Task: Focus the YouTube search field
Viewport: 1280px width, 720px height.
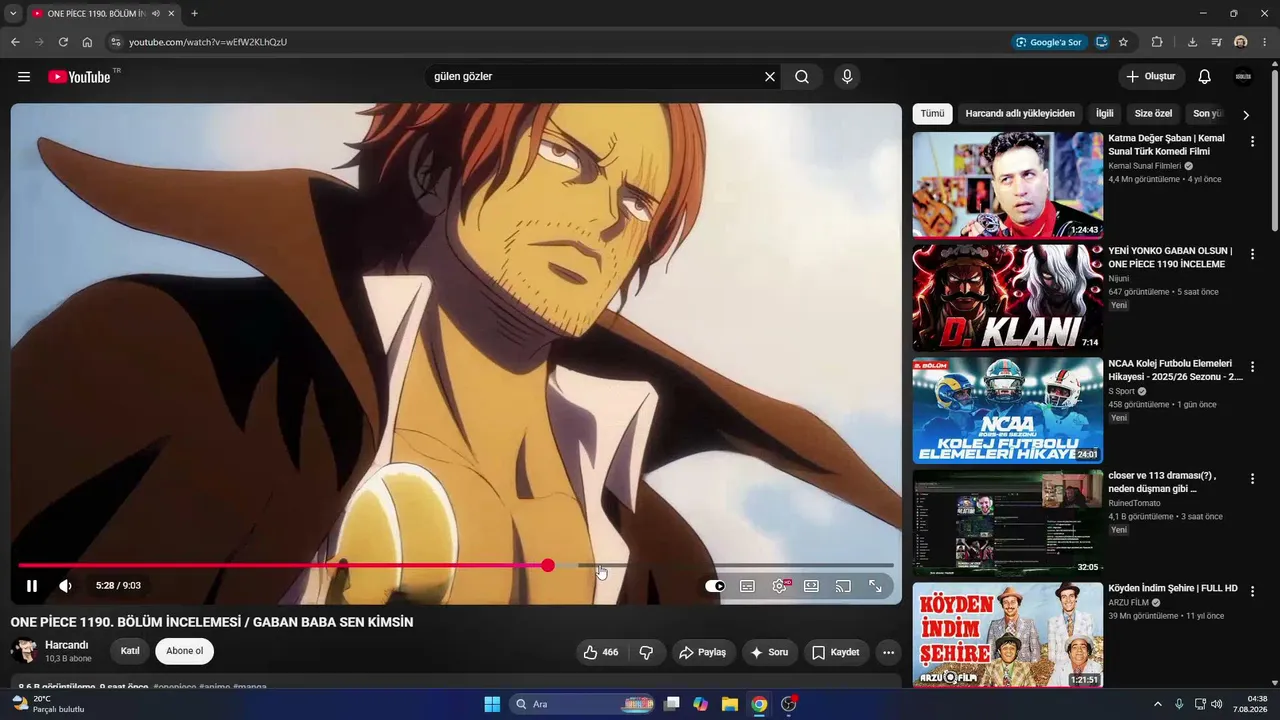Action: pyautogui.click(x=594, y=77)
